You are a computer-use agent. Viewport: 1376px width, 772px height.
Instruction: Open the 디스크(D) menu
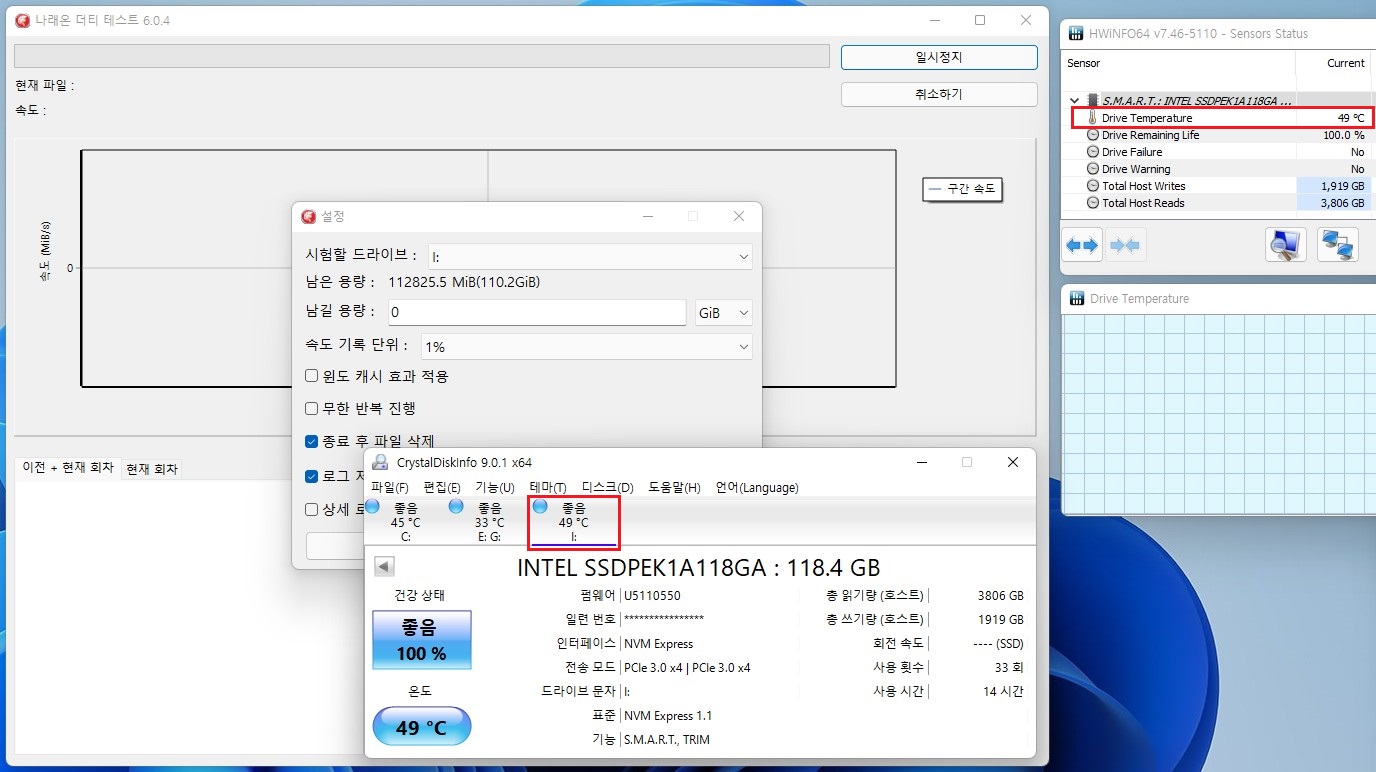(608, 488)
